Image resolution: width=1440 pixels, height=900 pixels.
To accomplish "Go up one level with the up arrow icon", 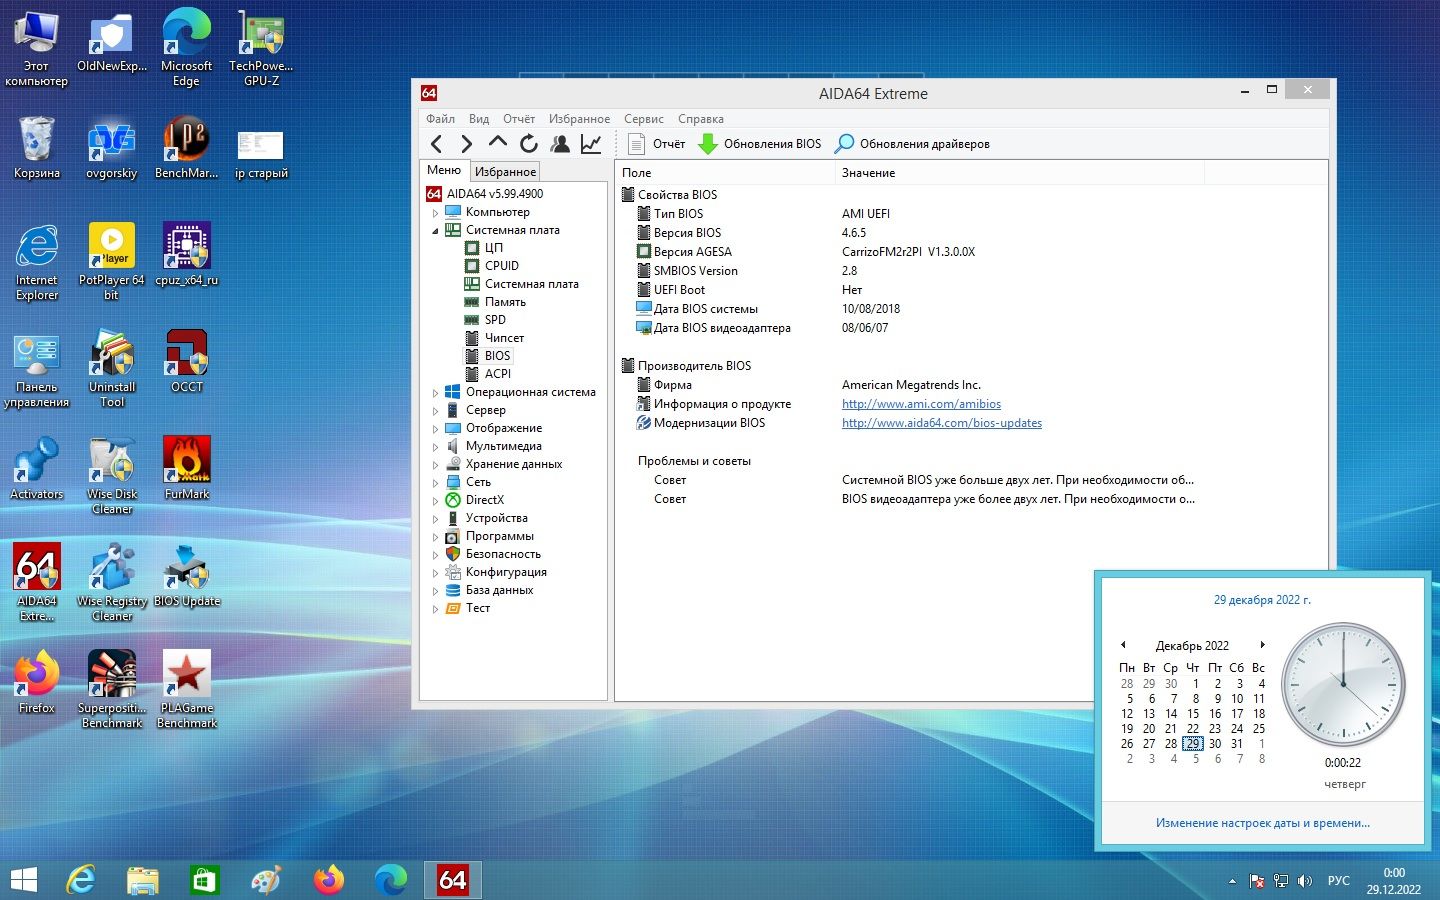I will 497,143.
